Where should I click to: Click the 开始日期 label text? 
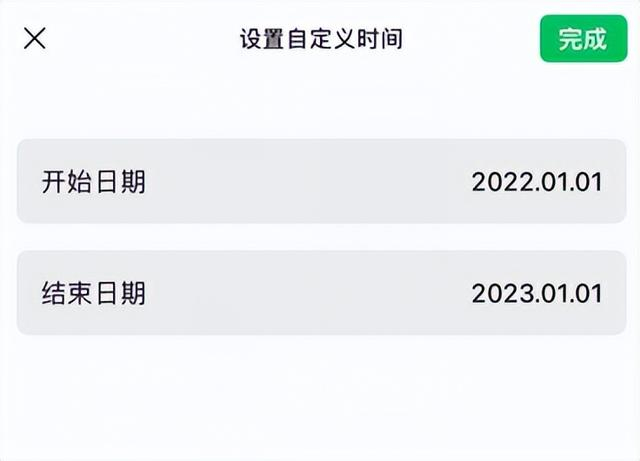click(93, 182)
